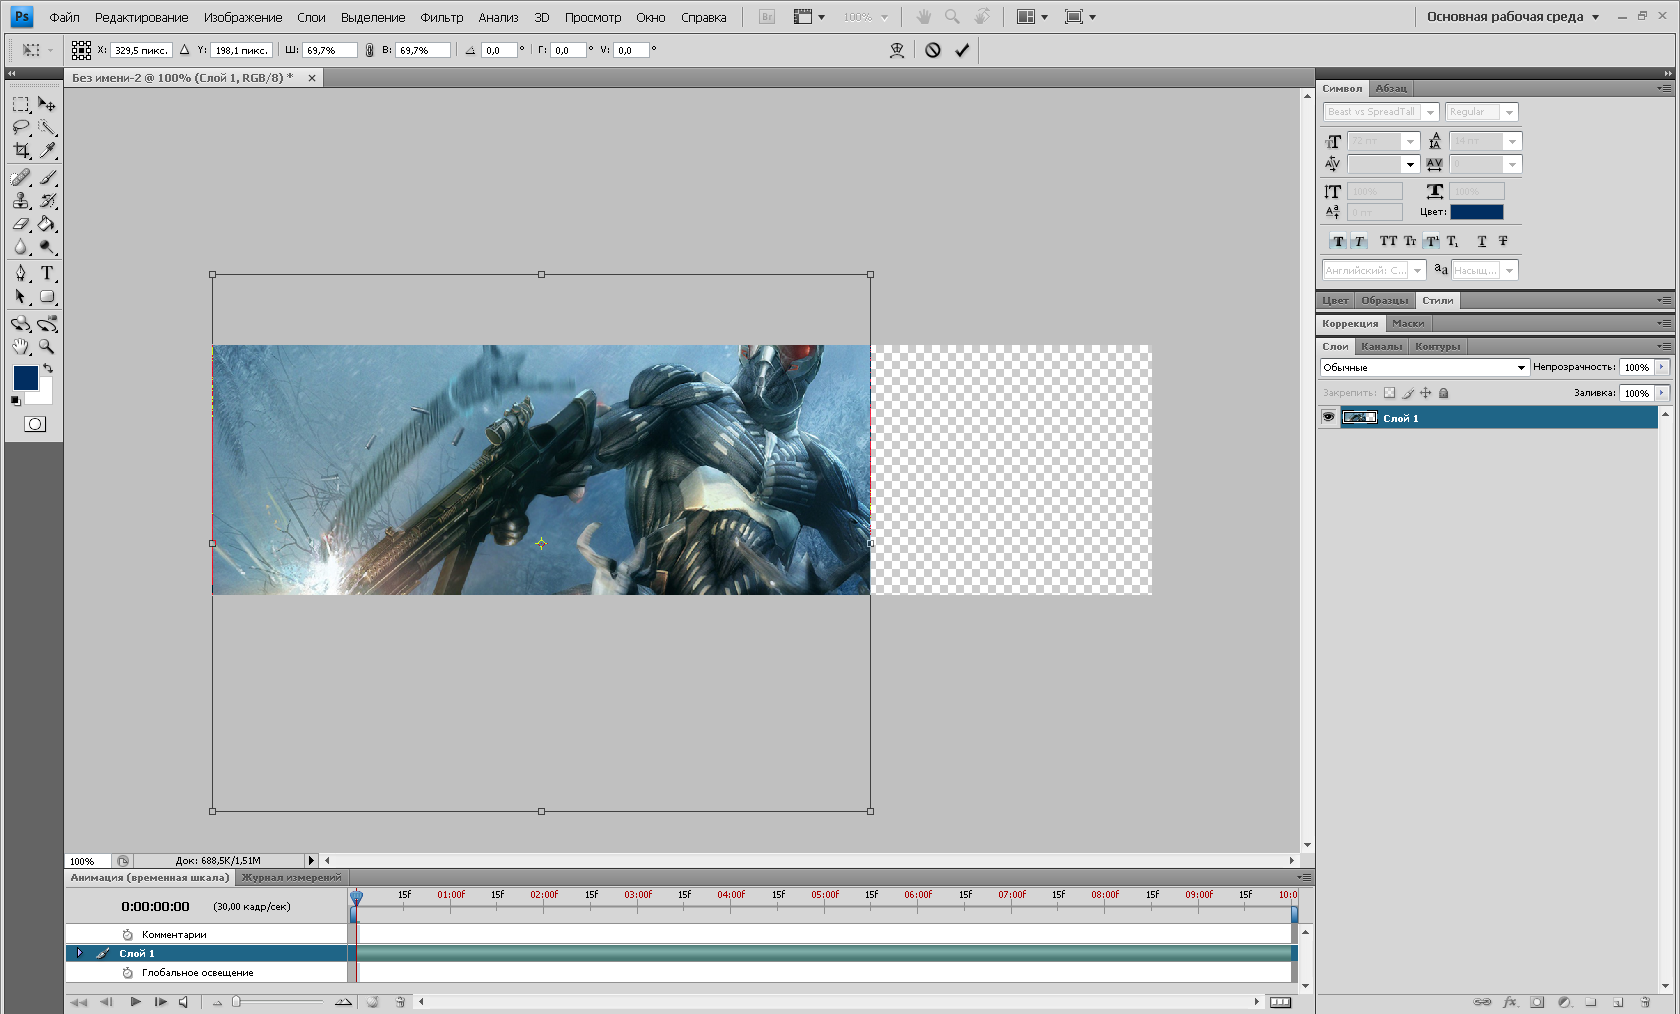Select the Horizontal Type tool
The image size is (1680, 1014).
47,273
